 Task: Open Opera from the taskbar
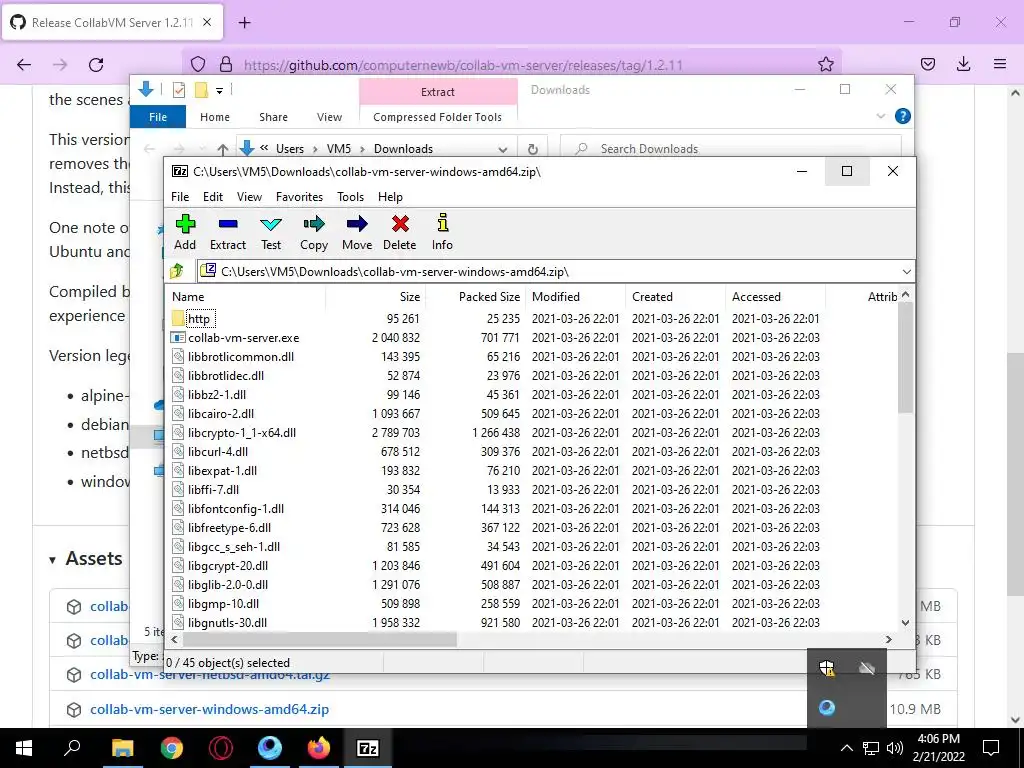point(221,748)
